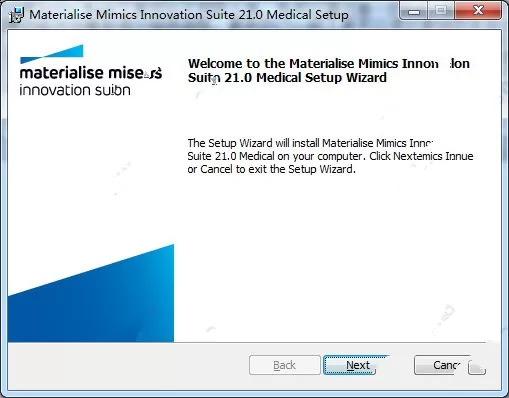The height and width of the screenshot is (398, 509).
Task: Click the Next button
Action: point(357,365)
